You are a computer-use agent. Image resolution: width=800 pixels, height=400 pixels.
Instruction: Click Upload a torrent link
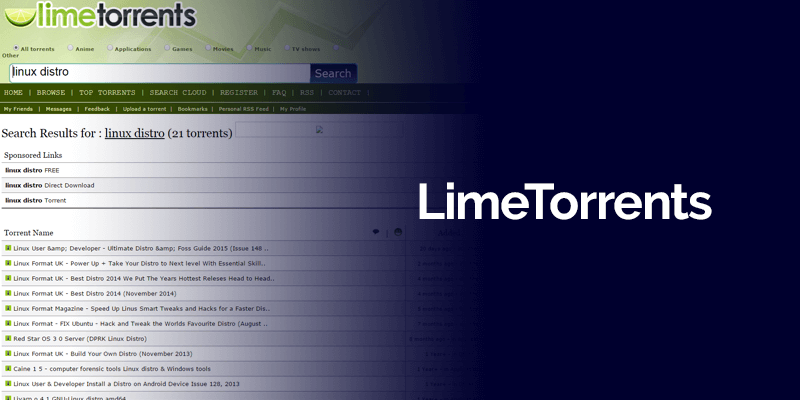144,109
